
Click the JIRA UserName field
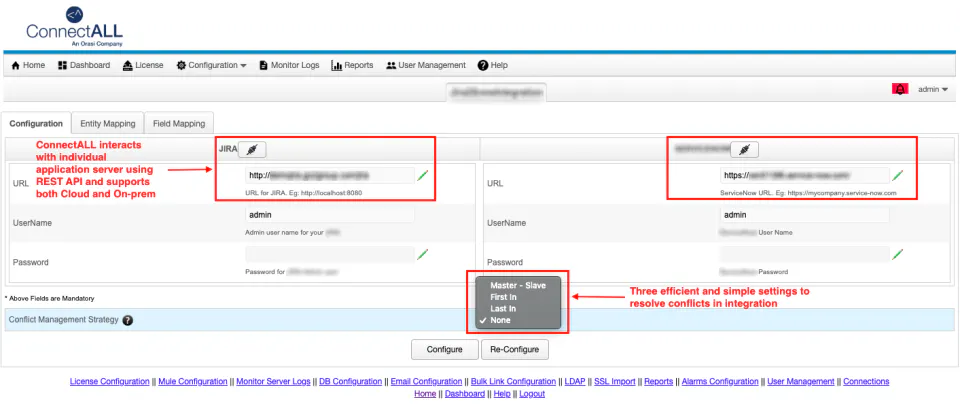point(330,215)
